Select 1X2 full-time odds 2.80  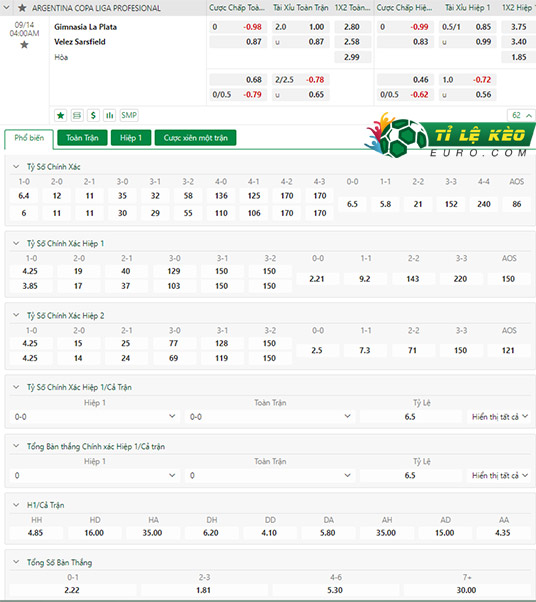[352, 27]
